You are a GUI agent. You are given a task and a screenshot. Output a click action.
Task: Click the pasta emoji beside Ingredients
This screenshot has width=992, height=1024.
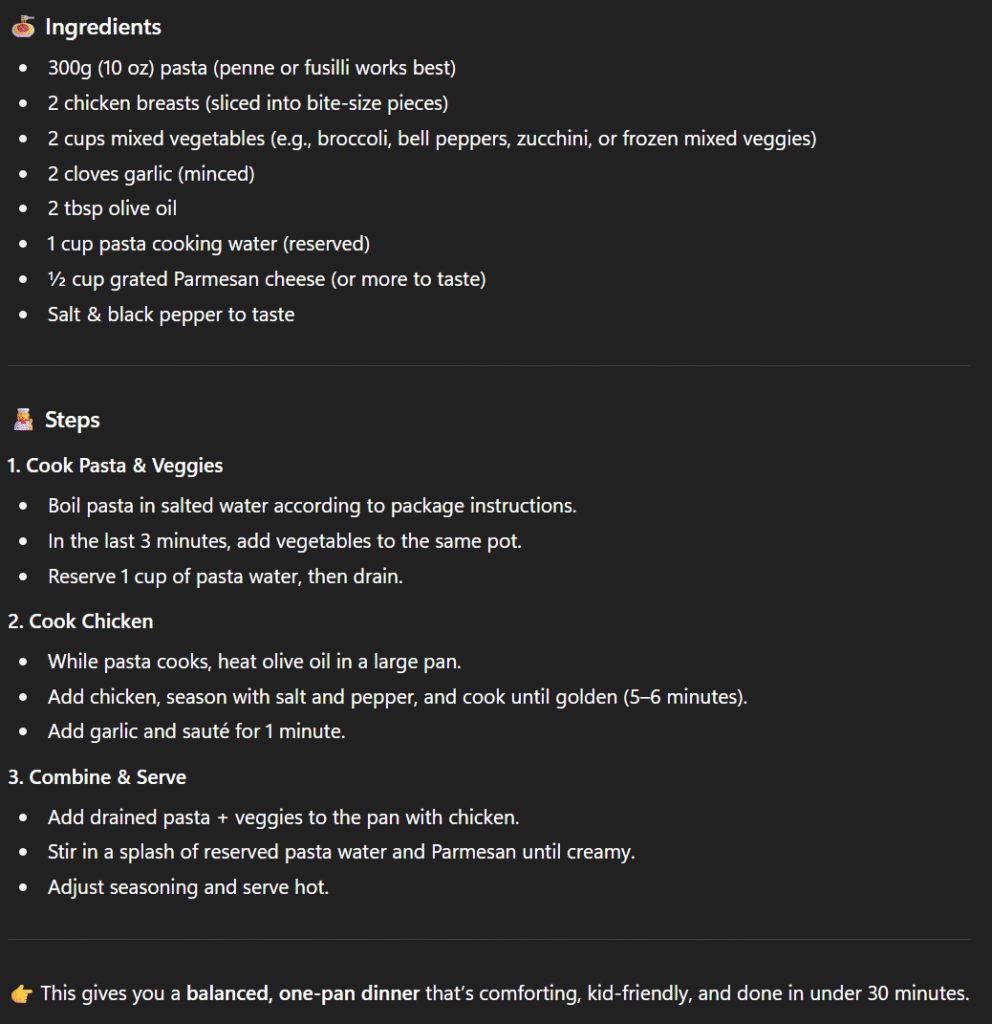pos(23,28)
